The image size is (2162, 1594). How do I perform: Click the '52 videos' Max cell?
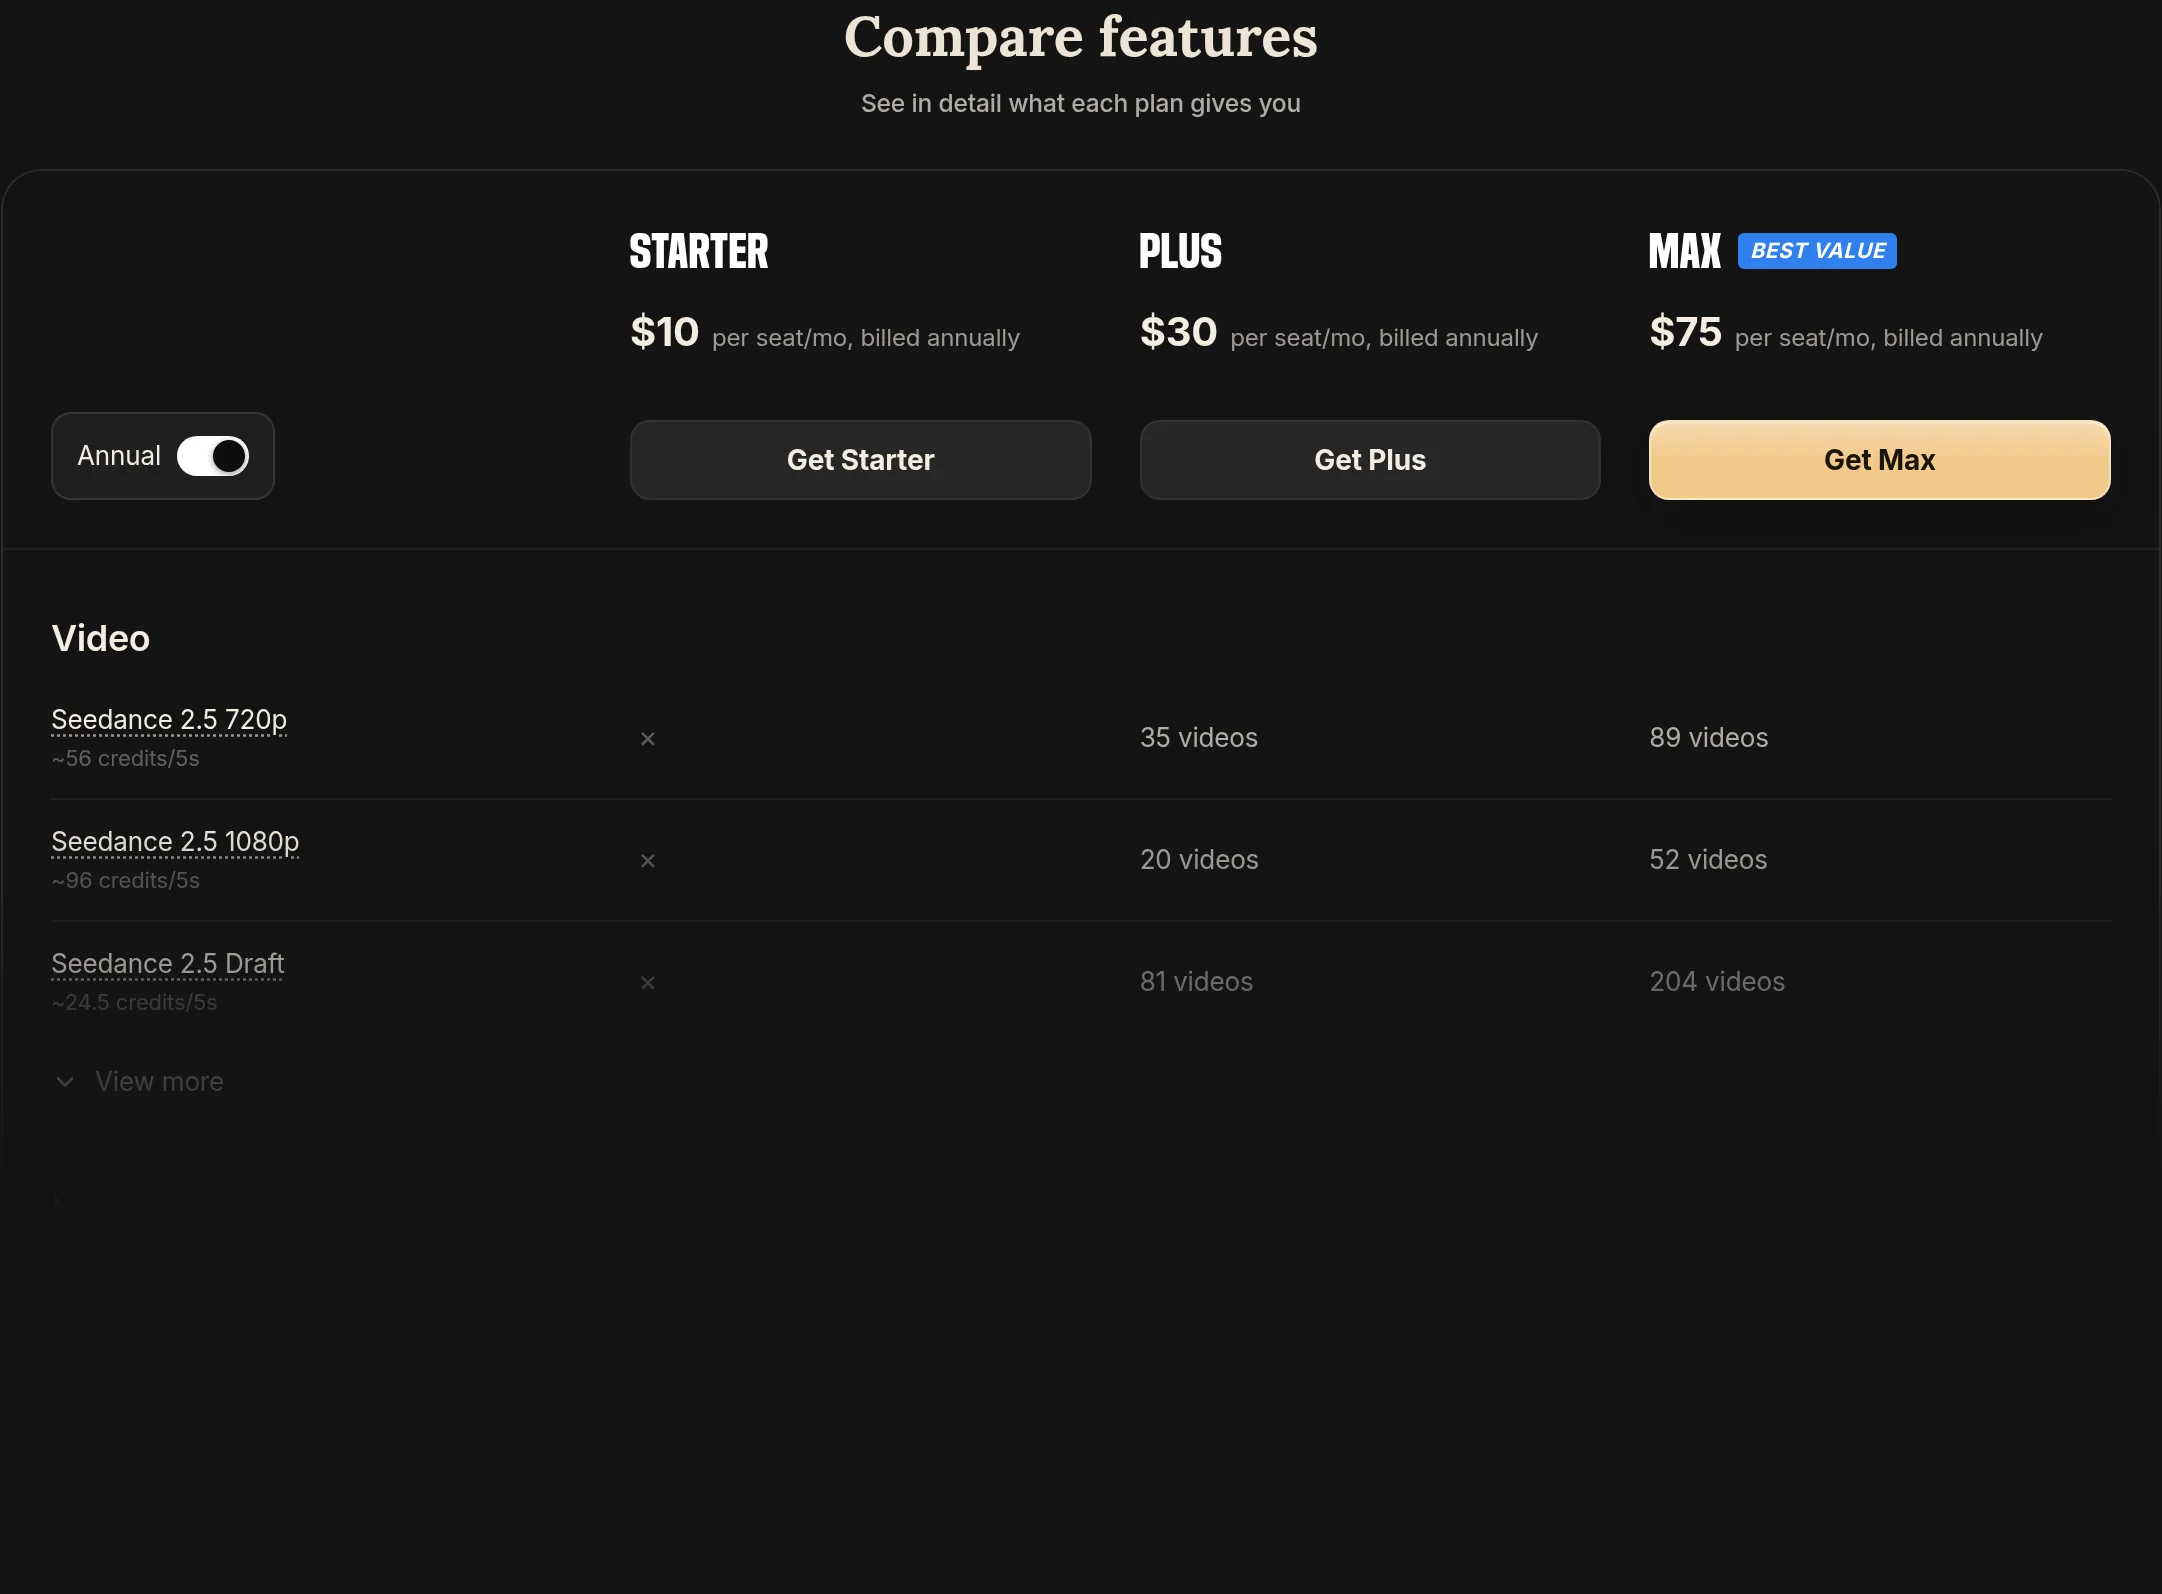[1708, 860]
